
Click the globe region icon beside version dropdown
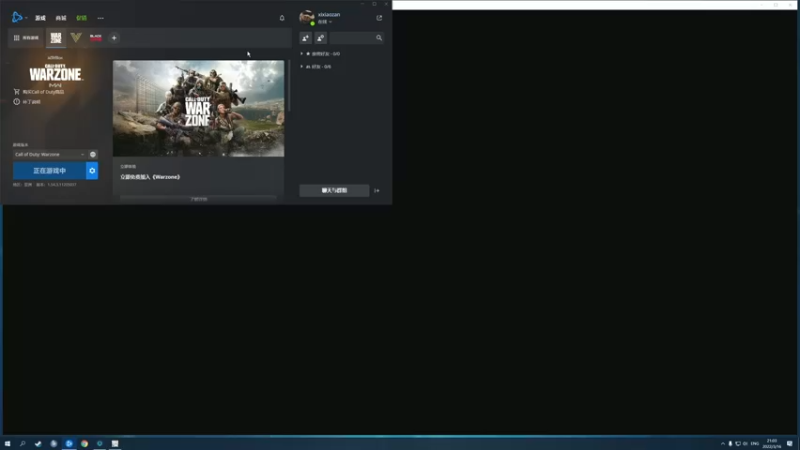click(x=93, y=154)
